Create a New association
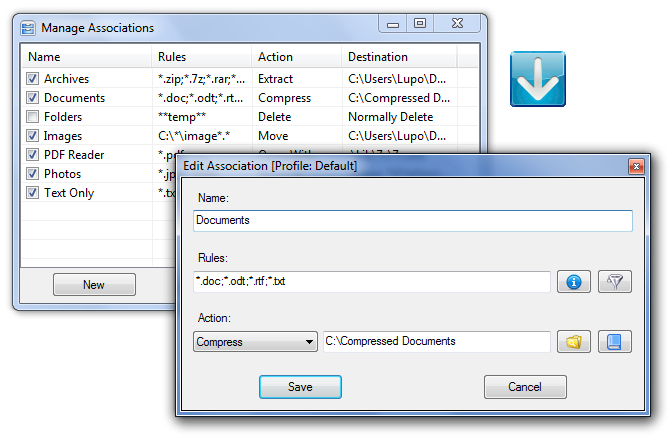This screenshot has height=438, width=671. coord(94,285)
